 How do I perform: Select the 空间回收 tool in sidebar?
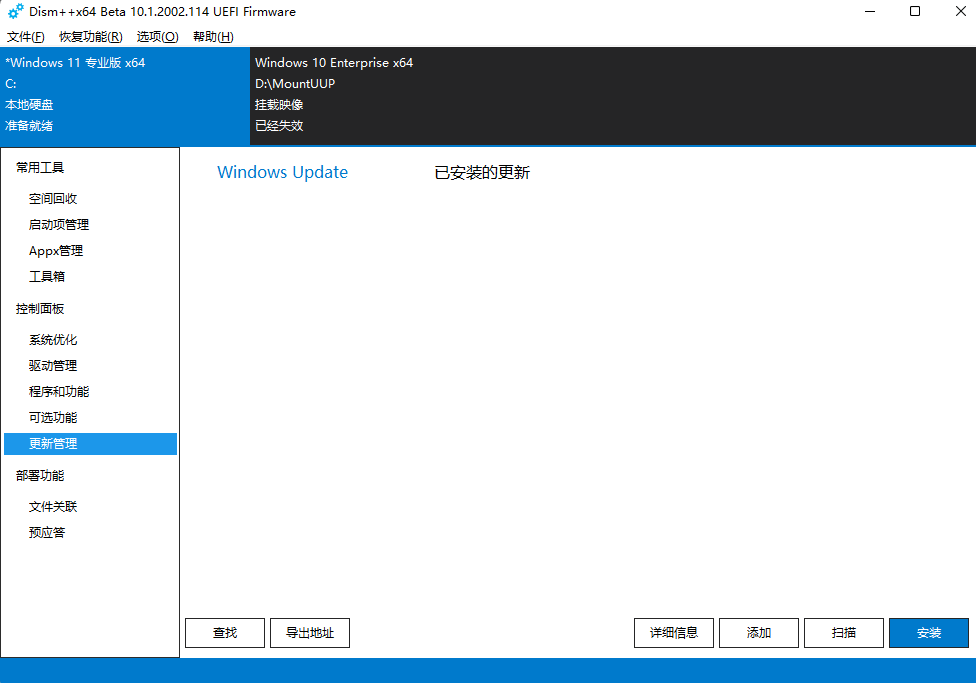click(55, 198)
